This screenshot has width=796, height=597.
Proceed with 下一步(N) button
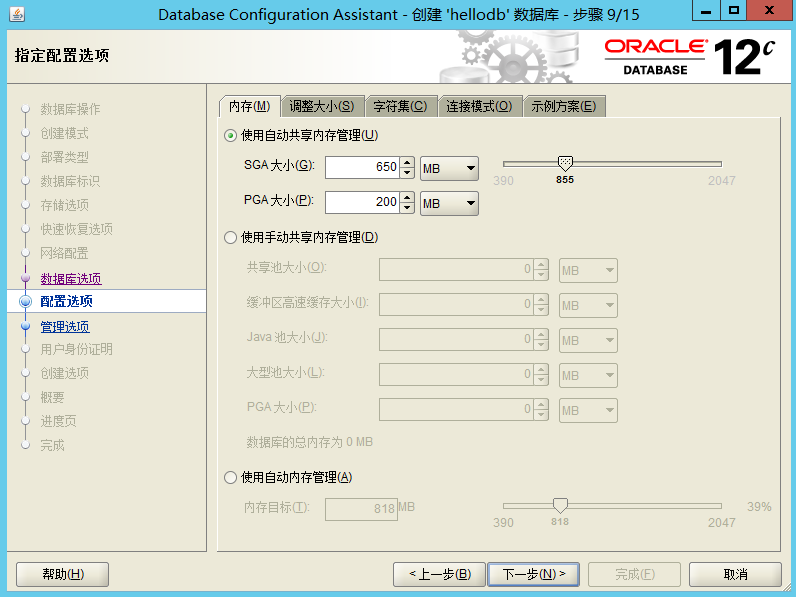point(534,574)
